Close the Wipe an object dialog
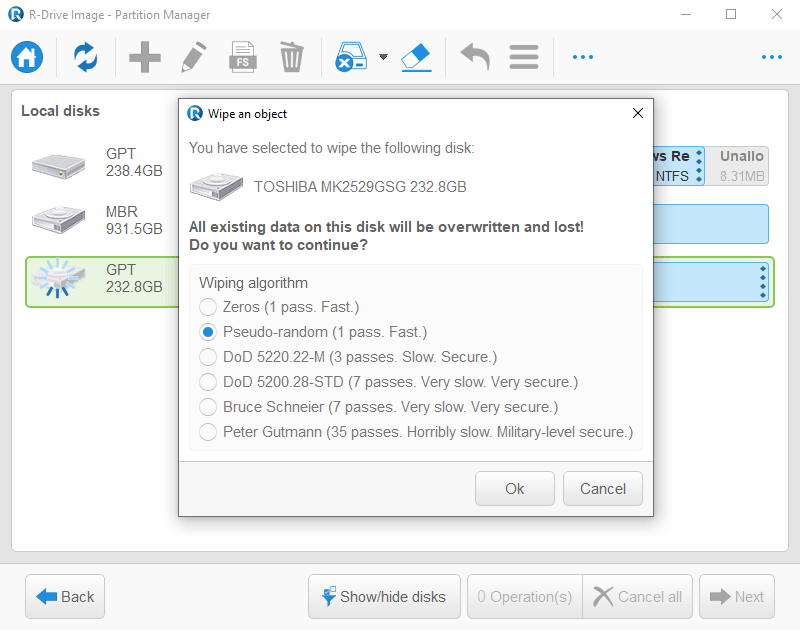The width and height of the screenshot is (800, 630). click(638, 113)
